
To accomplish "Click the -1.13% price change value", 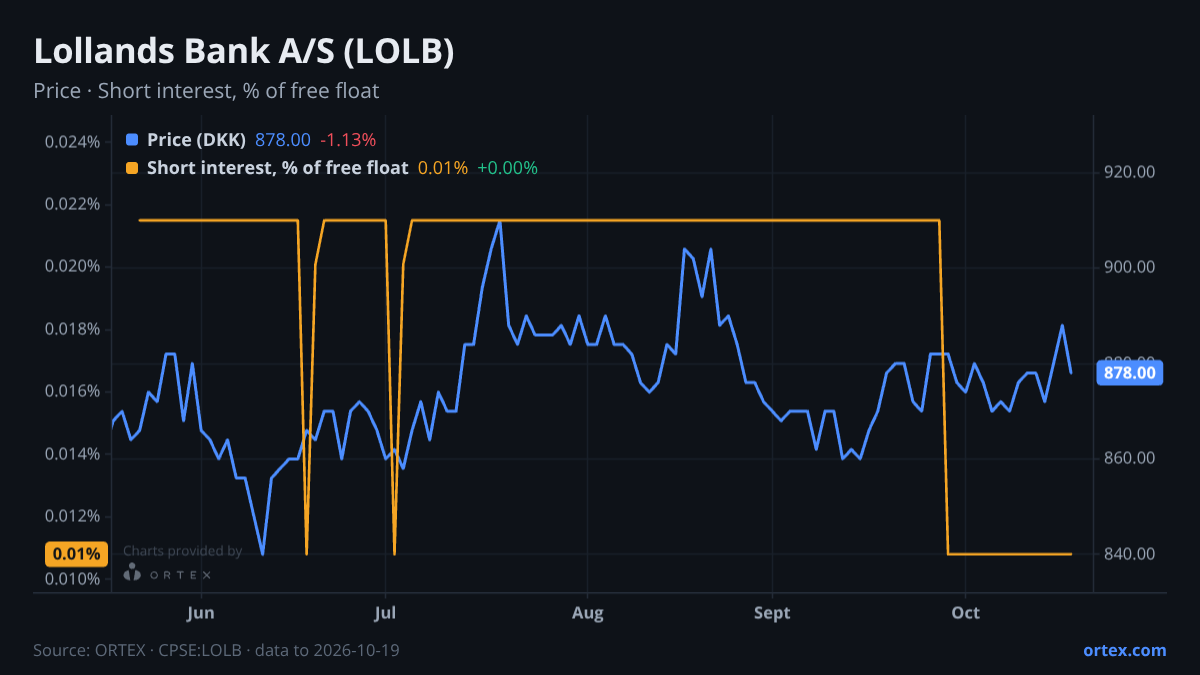I will 348,140.
